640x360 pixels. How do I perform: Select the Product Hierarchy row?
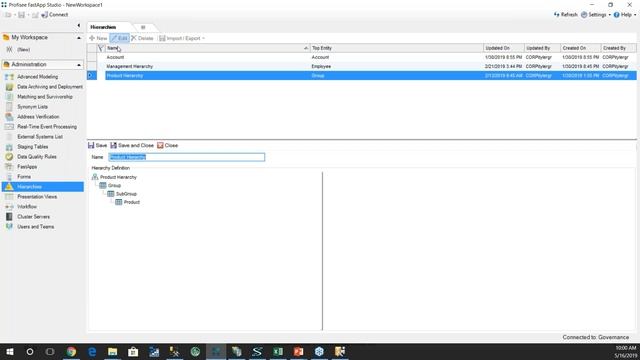[x=362, y=76]
